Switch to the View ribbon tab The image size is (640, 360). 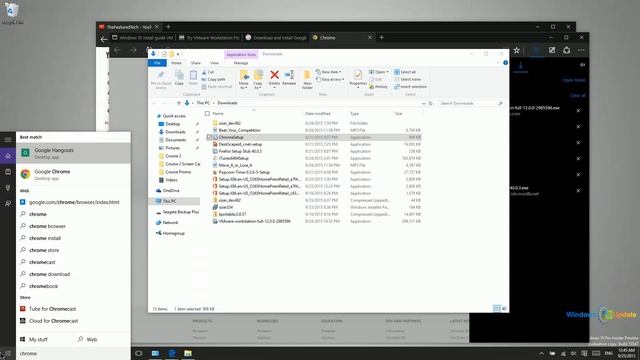click(214, 63)
